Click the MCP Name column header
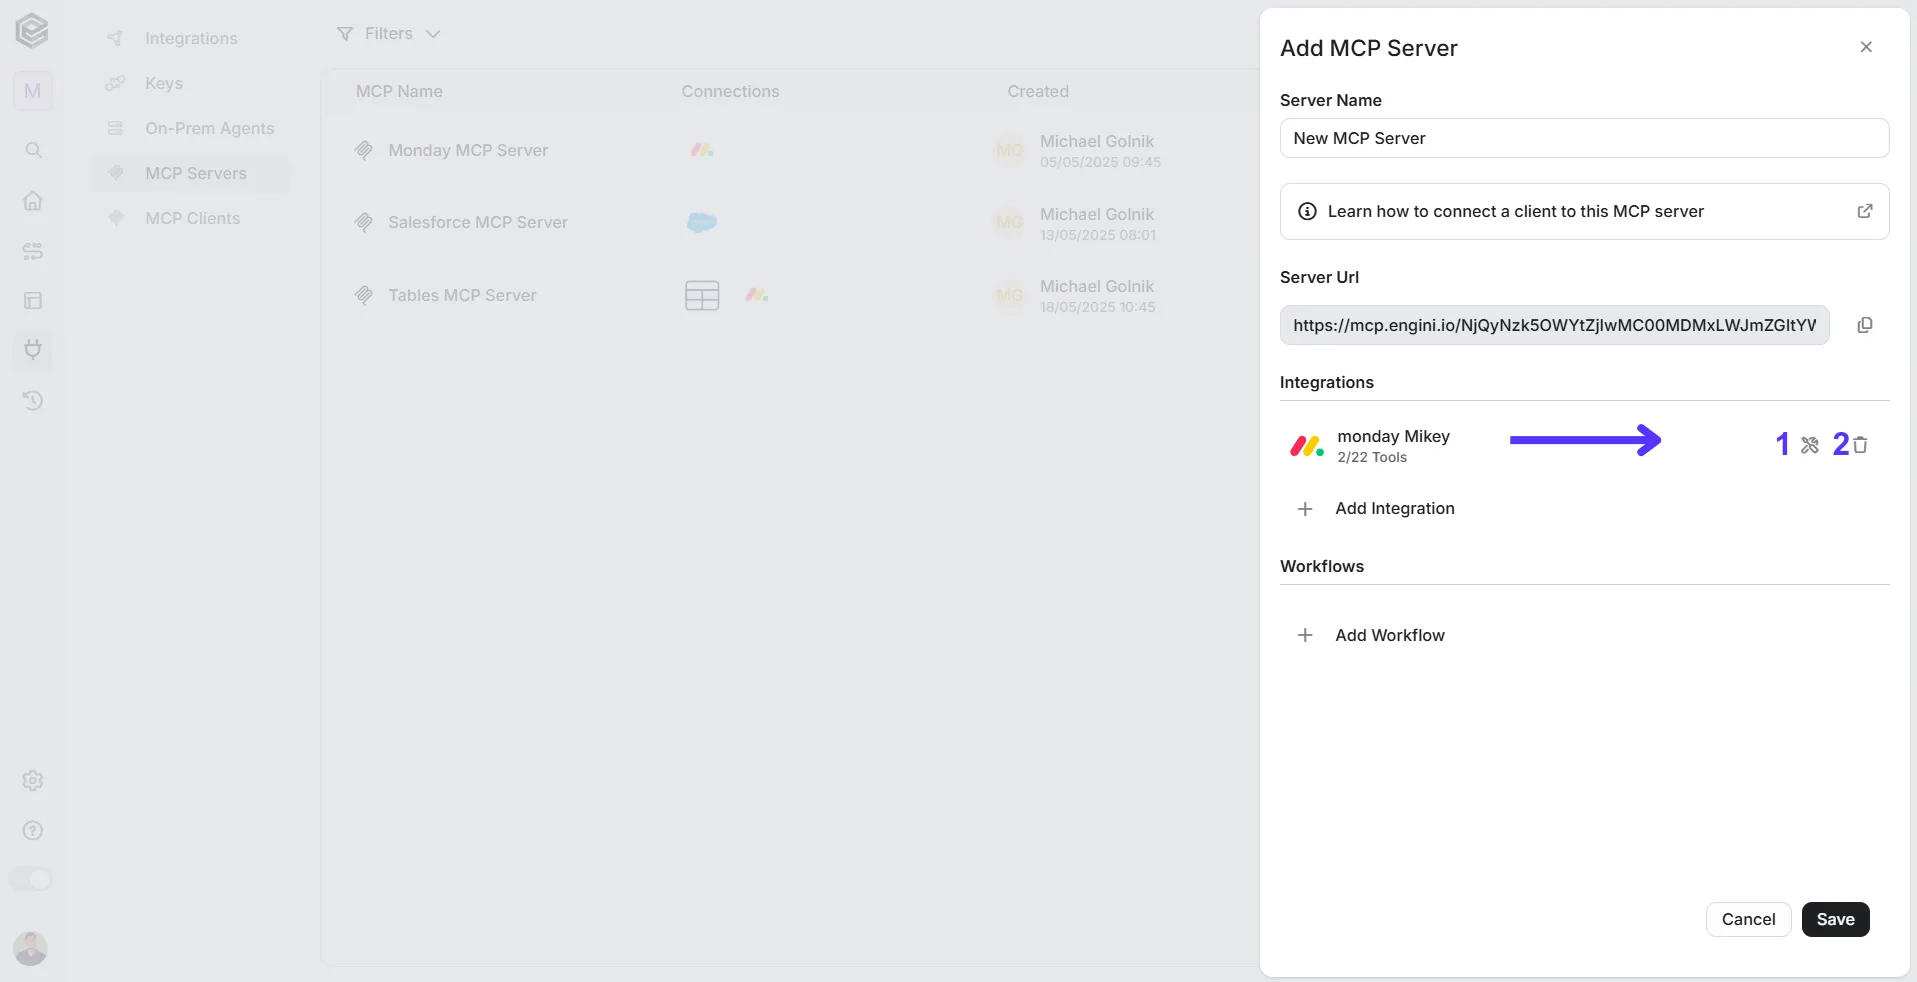 click(x=399, y=91)
